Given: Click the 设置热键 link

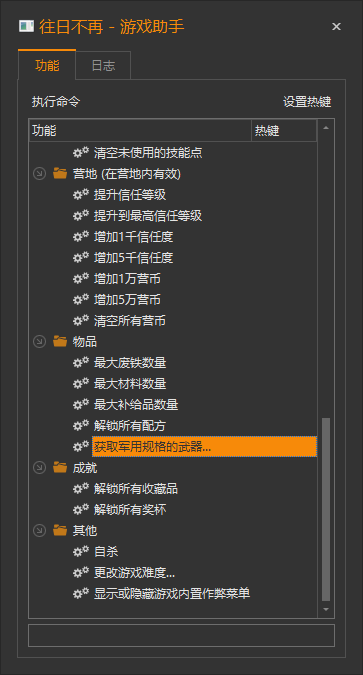Looking at the screenshot, I should 307,102.
